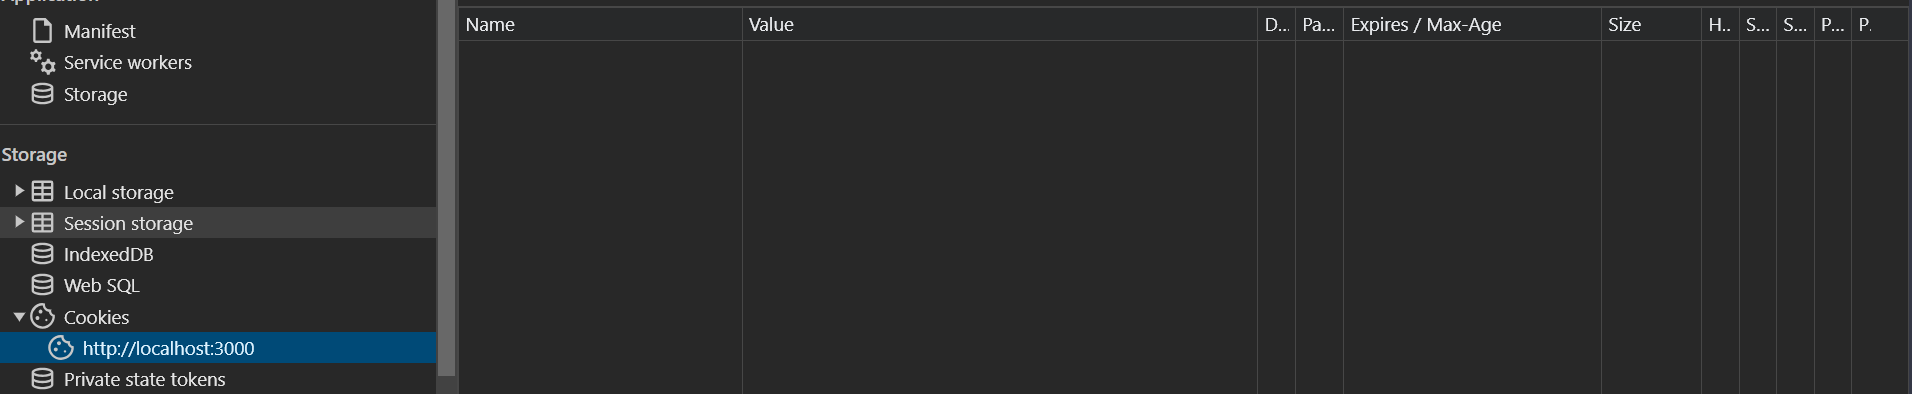Screen dimensions: 1912x394
Task: Sort cookies by the Name column header
Action: coord(600,25)
